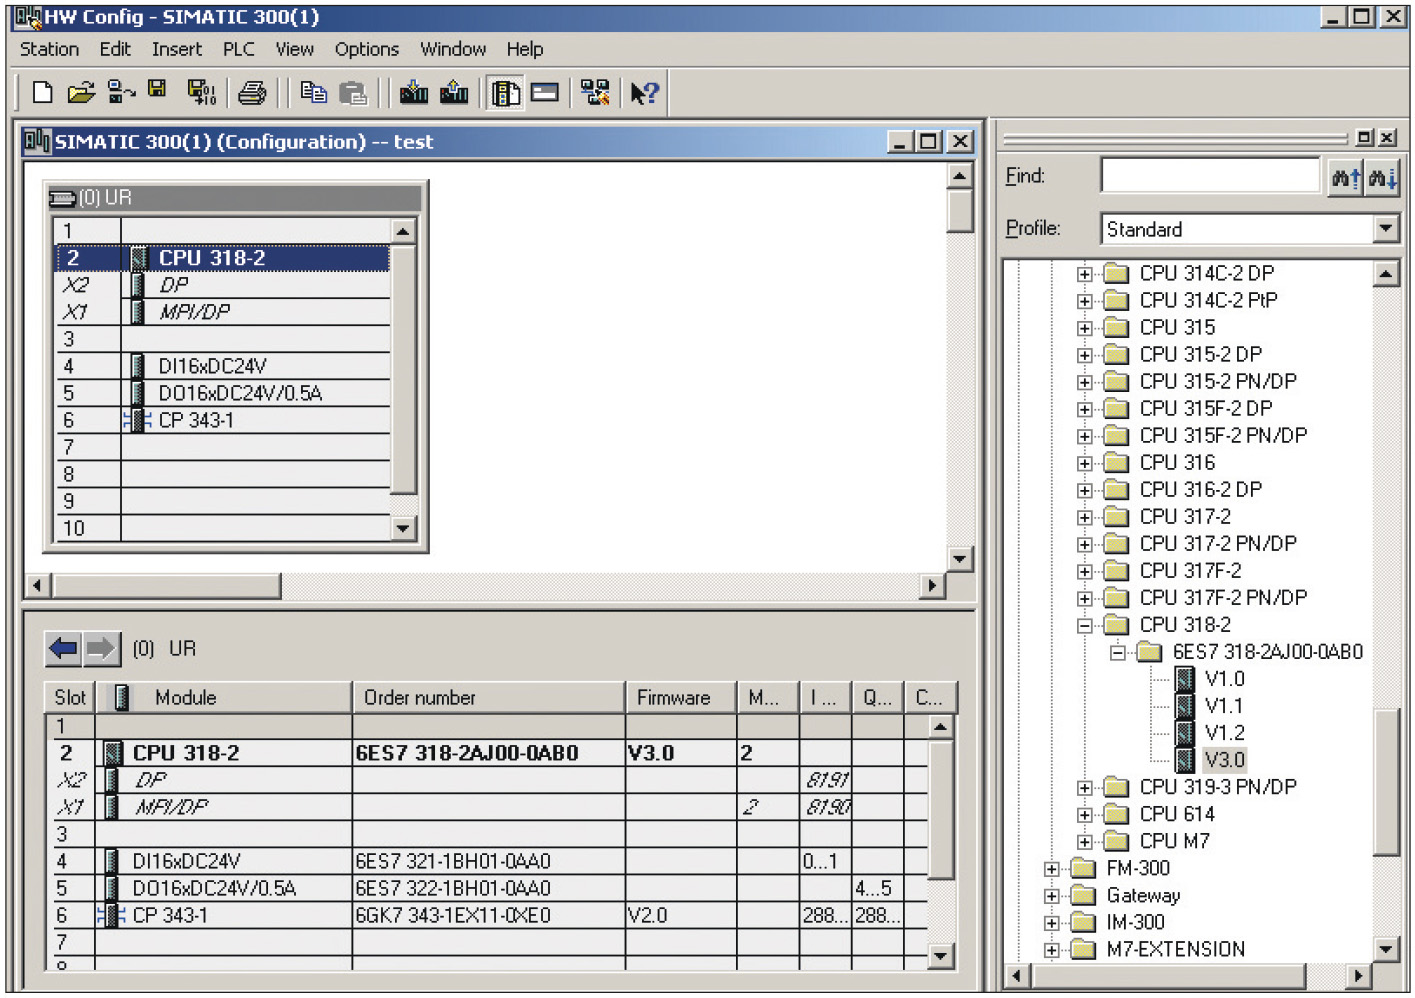Screen dimensions: 1415x998
Task: Click detail table scroll down arrow
Action: click(940, 956)
